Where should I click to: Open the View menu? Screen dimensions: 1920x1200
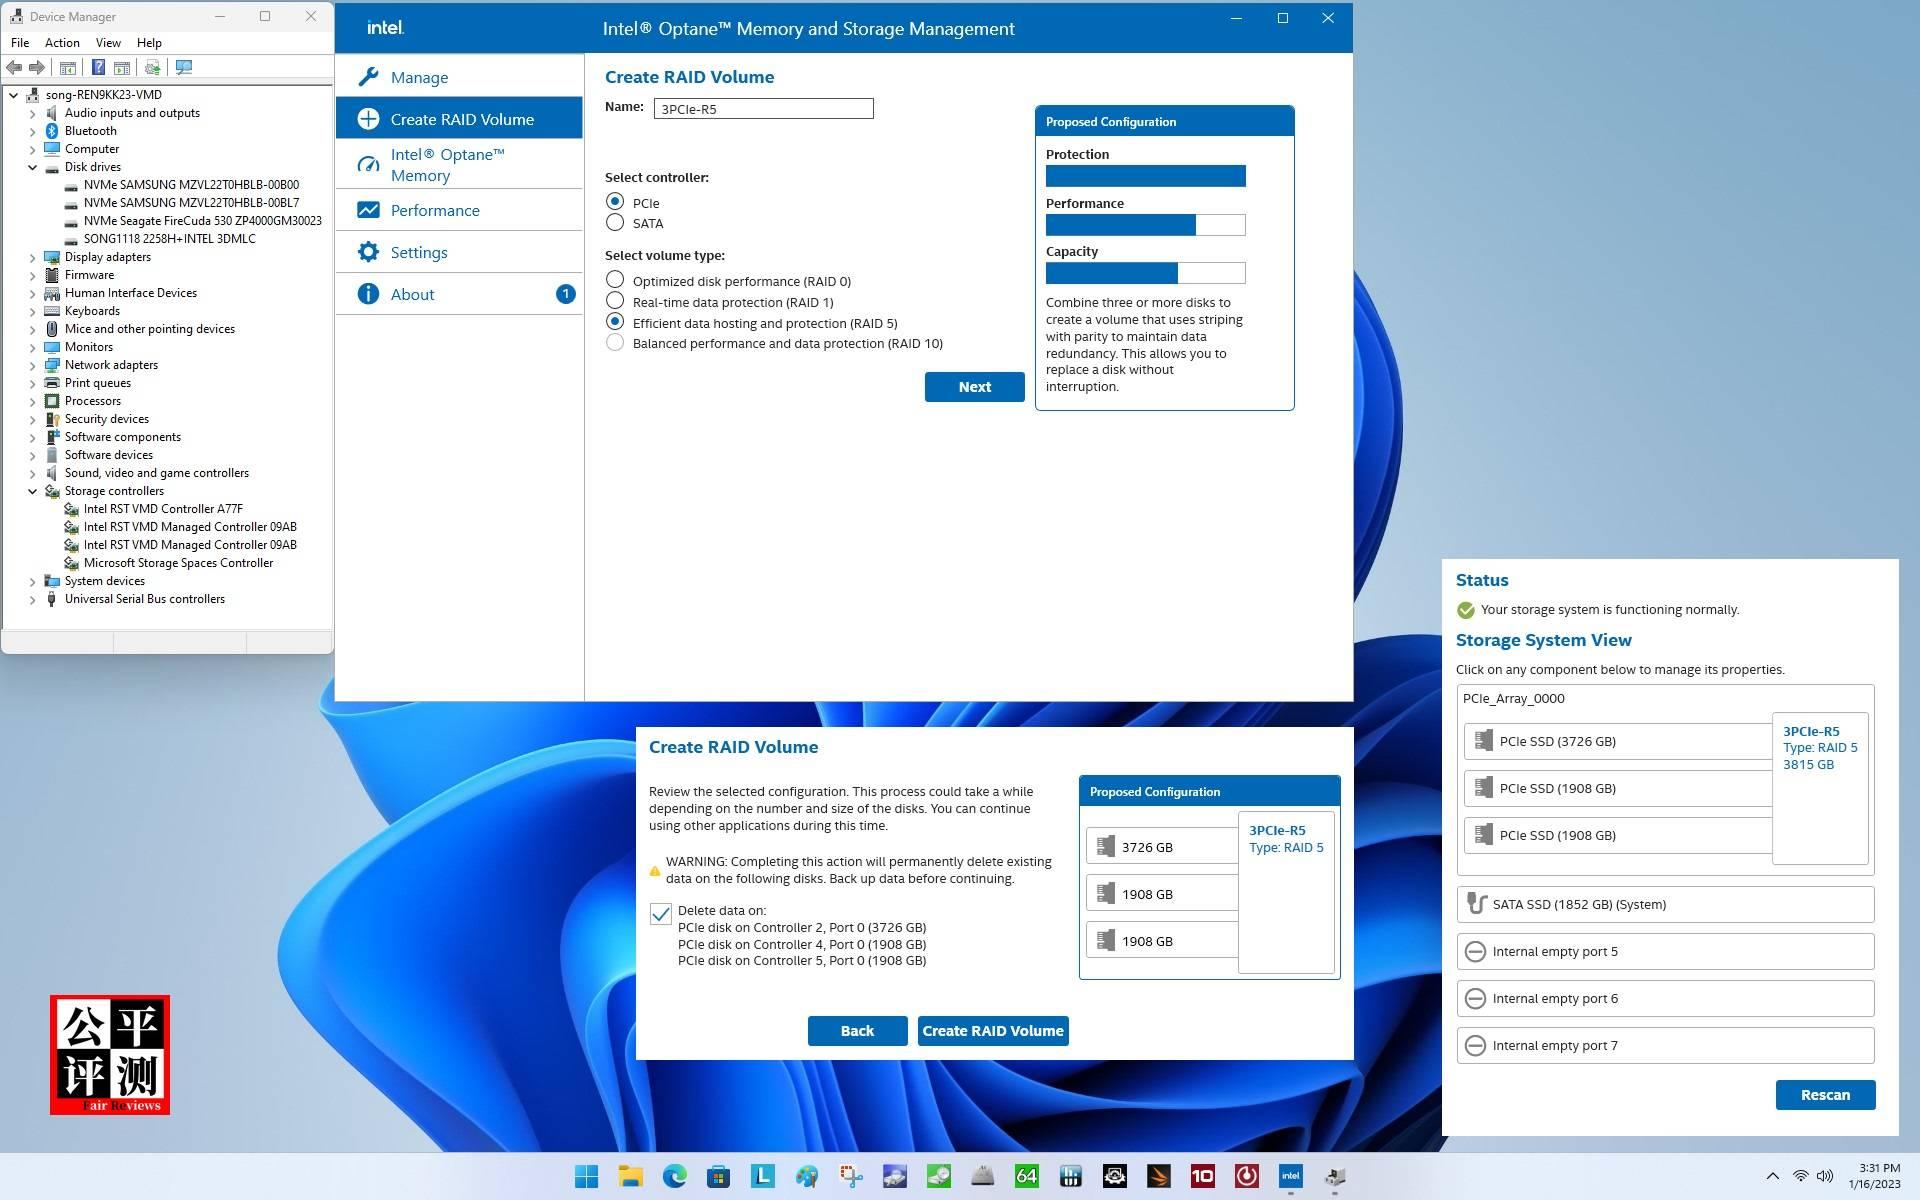108,43
